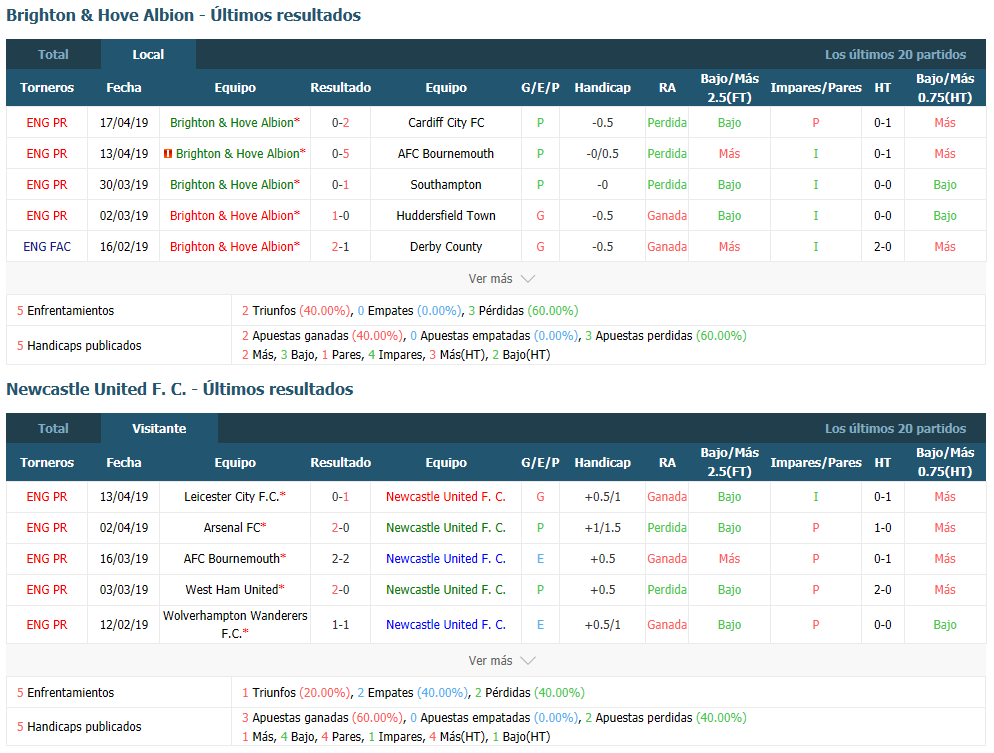Click the date 03/03/19

tap(124, 590)
